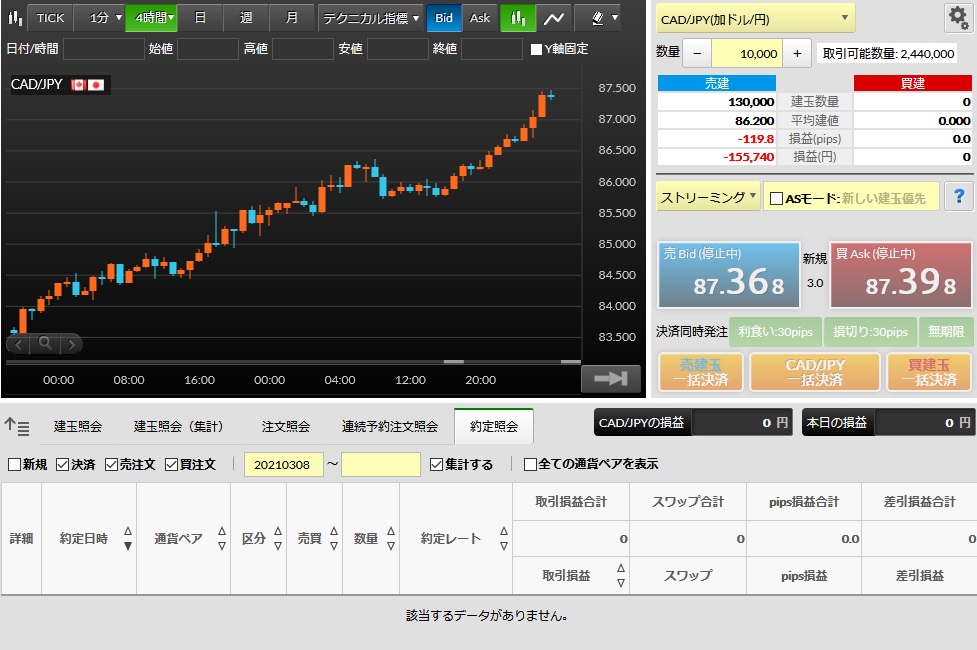
Task: Sort by 通貨ペア column arrows
Action: pyautogui.click(x=222, y=538)
